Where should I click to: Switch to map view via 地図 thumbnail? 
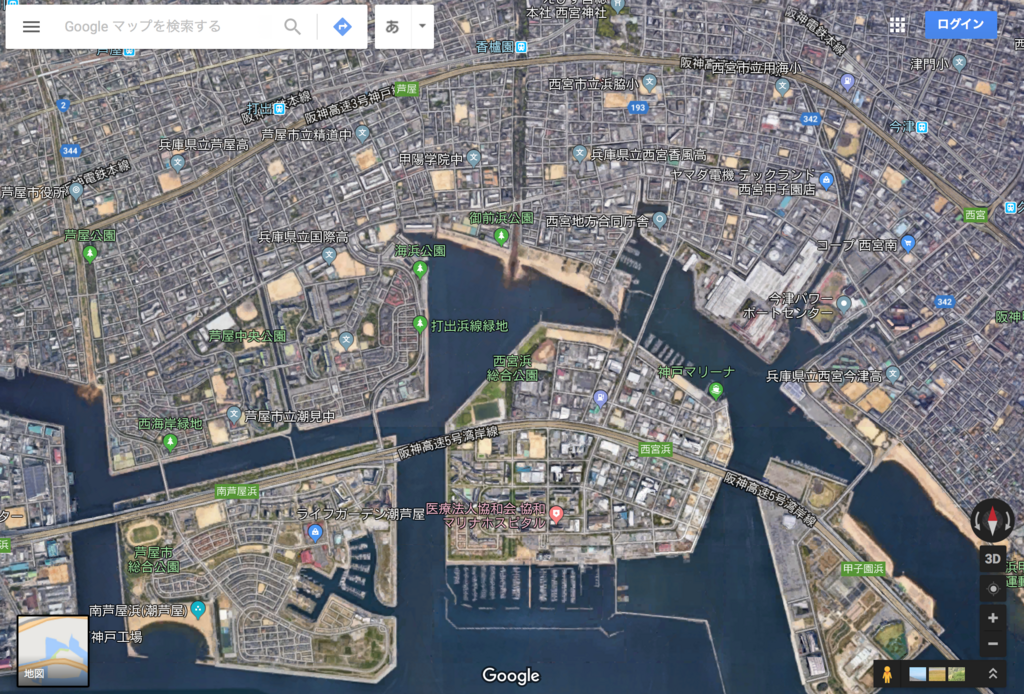click(53, 651)
